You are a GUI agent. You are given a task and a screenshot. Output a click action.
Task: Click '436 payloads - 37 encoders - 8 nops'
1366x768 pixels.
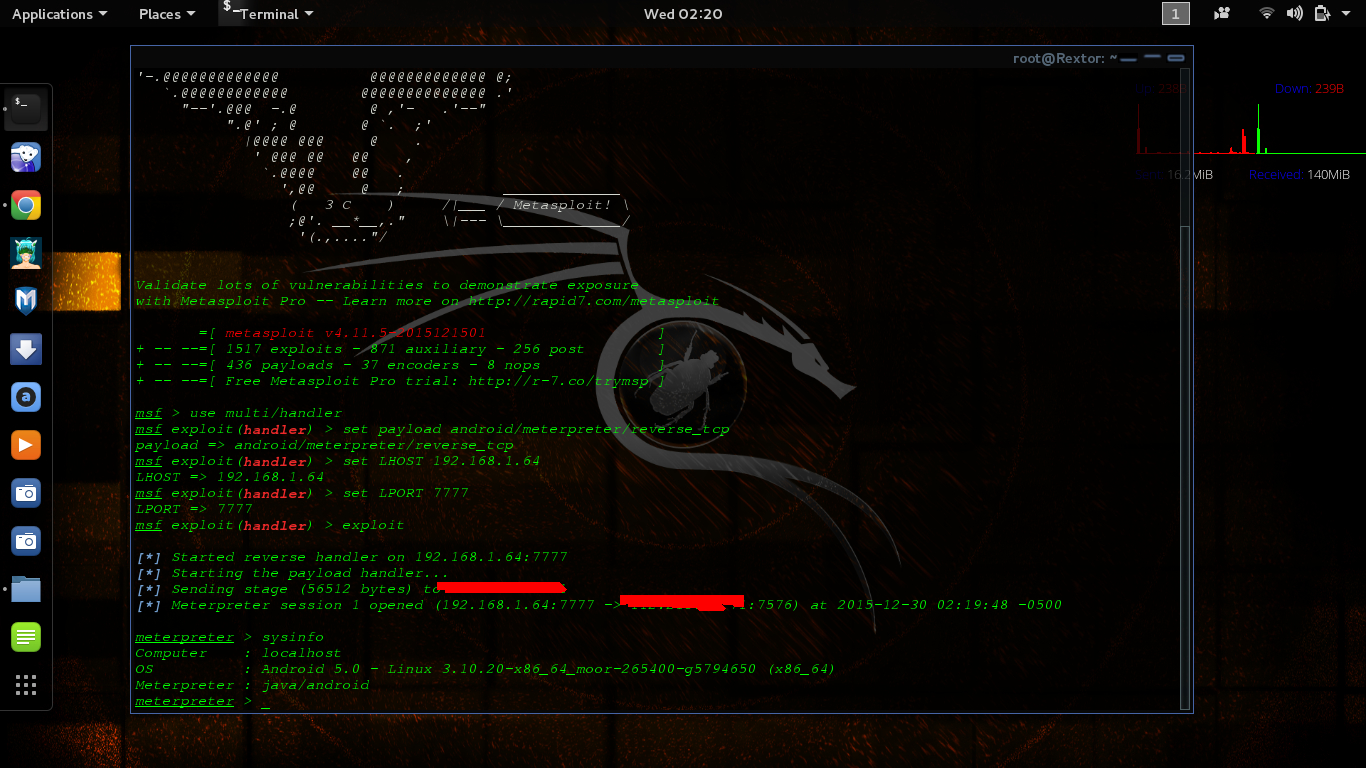pos(383,365)
